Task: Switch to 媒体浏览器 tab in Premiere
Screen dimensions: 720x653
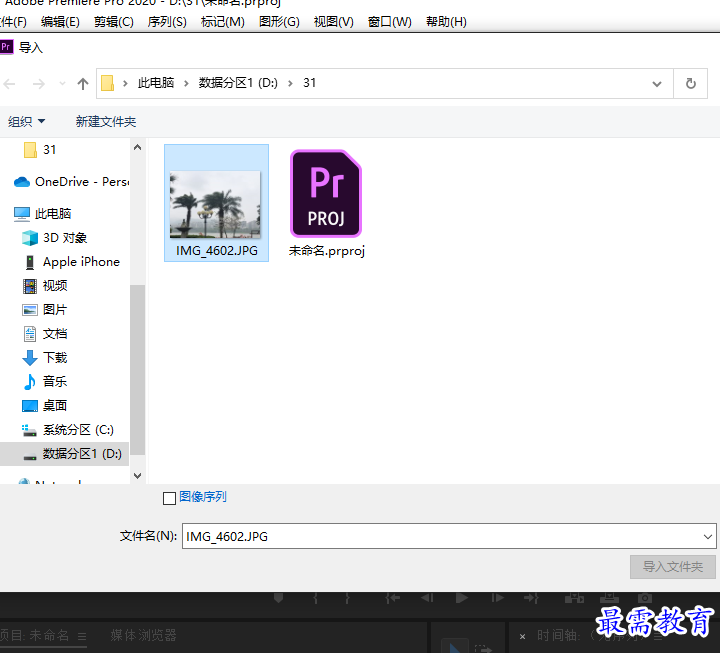Action: point(144,635)
